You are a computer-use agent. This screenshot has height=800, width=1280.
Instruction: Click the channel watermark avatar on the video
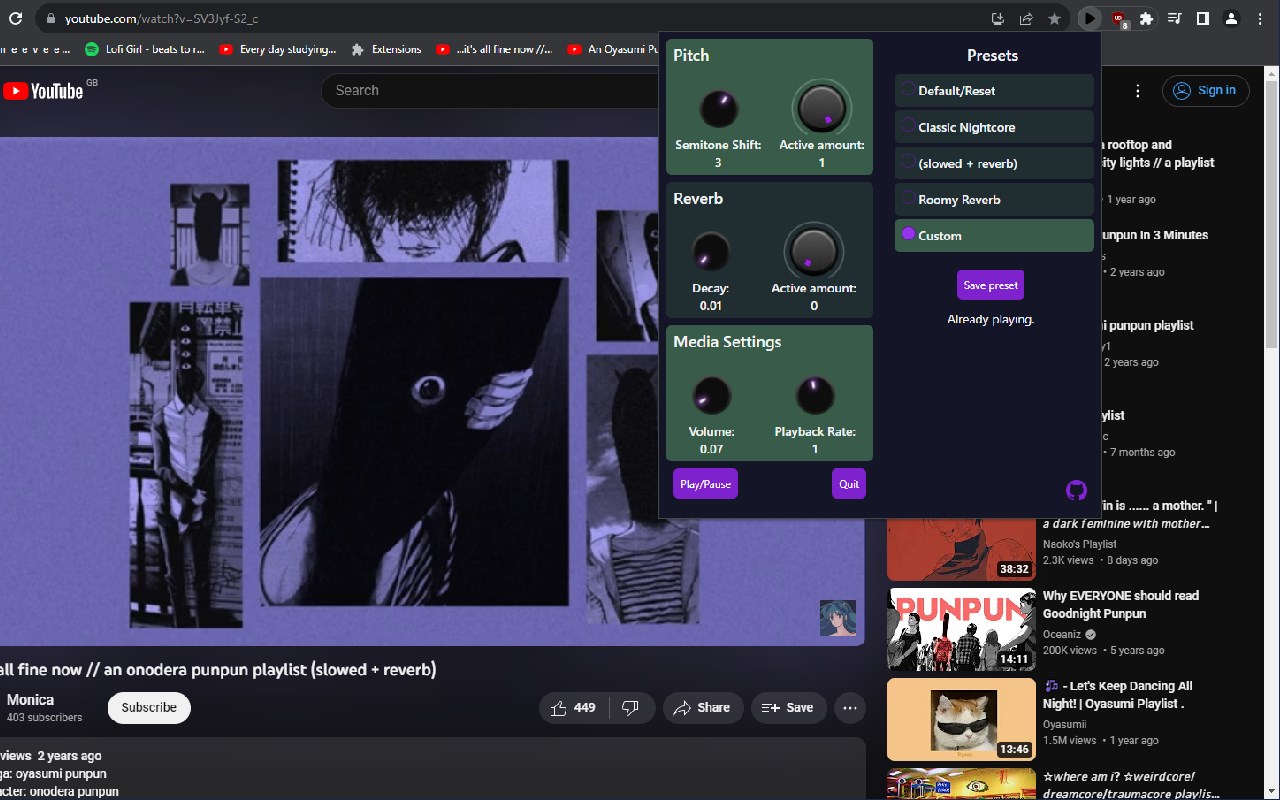[x=838, y=618]
